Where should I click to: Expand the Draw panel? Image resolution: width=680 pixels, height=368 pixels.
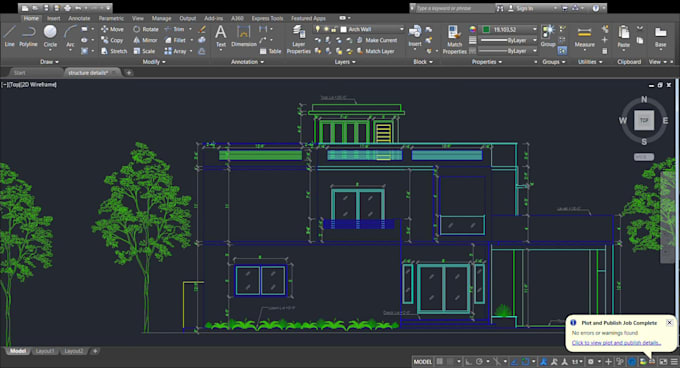49,62
